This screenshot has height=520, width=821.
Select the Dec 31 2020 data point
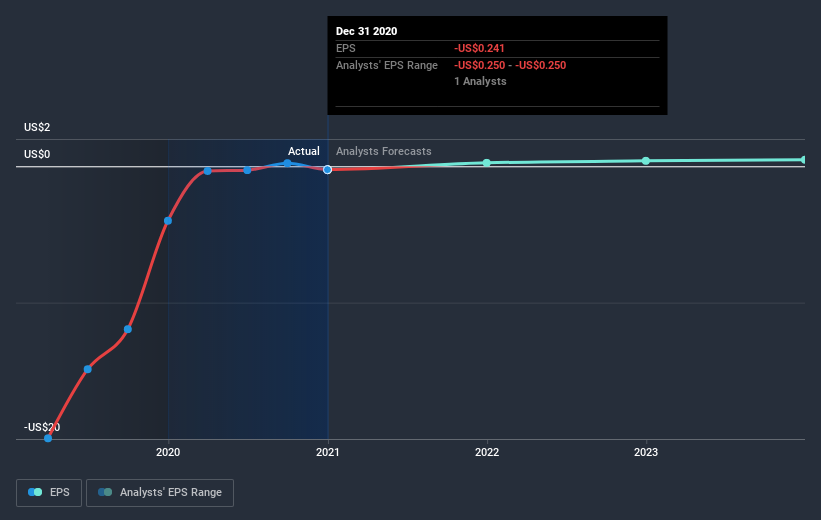click(327, 170)
